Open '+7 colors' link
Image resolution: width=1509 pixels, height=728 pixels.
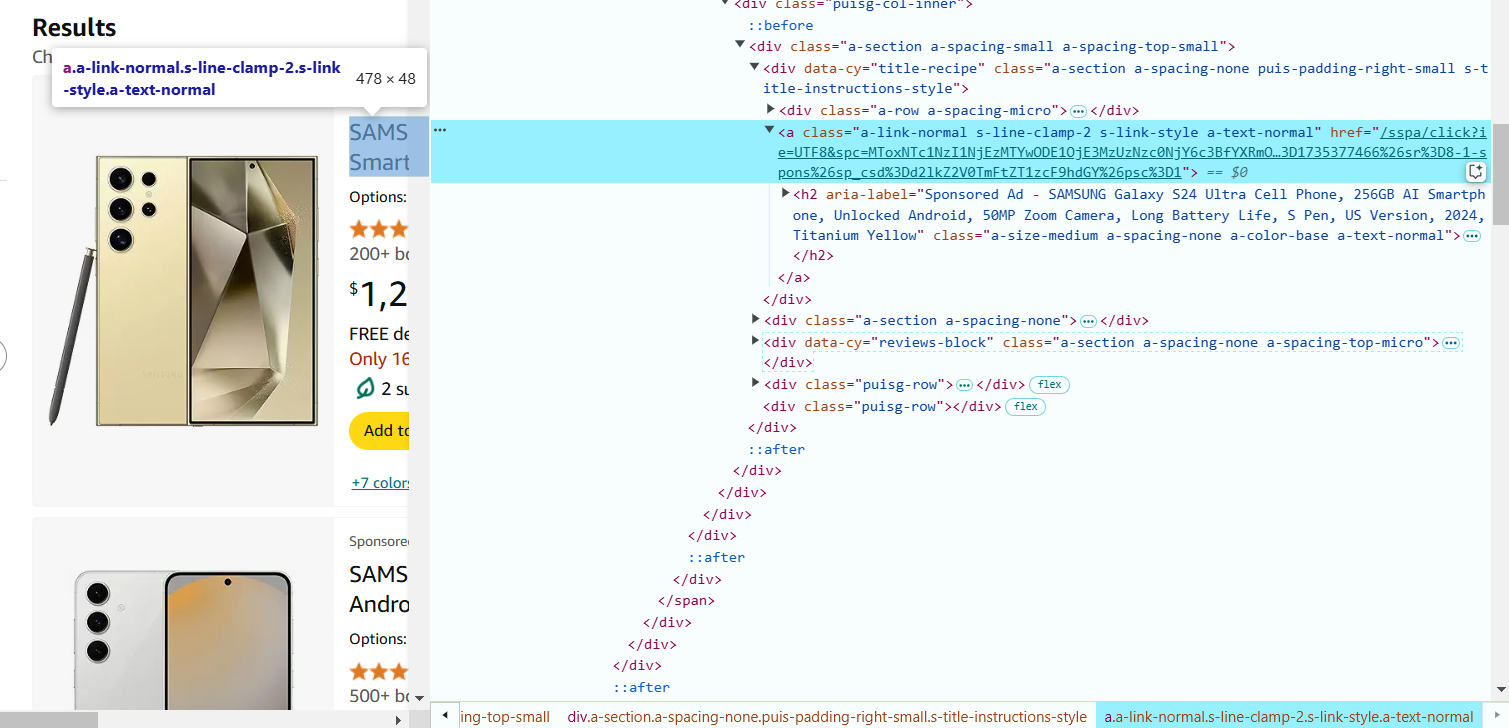(381, 483)
